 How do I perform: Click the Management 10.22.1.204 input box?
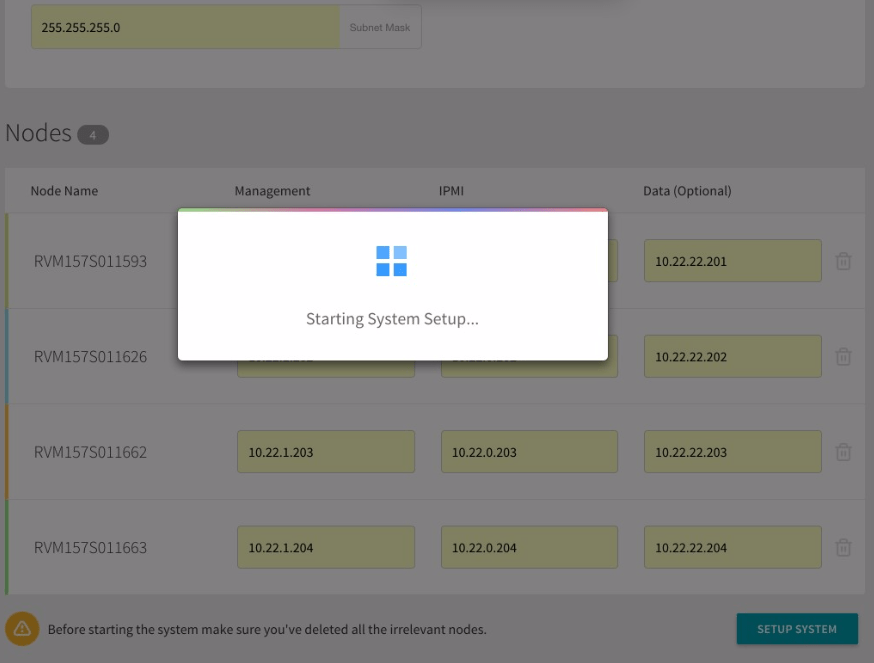326,547
